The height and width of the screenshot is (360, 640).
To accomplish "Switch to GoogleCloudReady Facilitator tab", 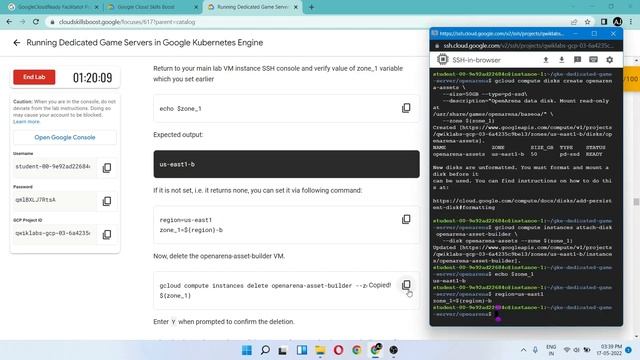I will point(53,7).
